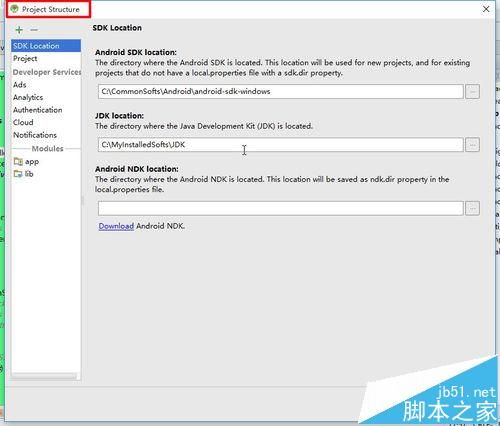Click the JDK location path field
This screenshot has height=426, width=500.
pos(281,145)
